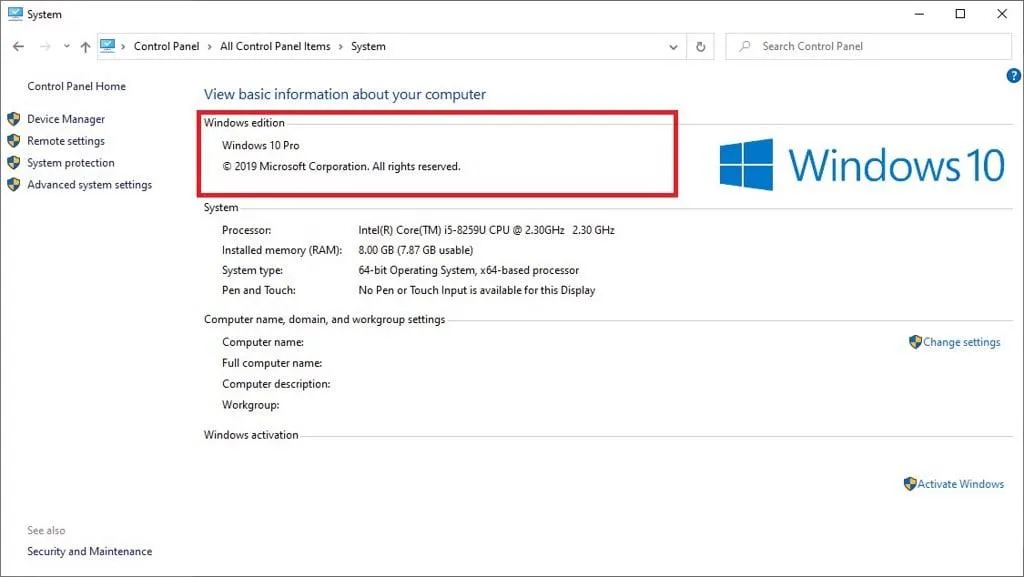Open Help via the blue question mark
This screenshot has width=1024, height=577.
(x=1013, y=76)
